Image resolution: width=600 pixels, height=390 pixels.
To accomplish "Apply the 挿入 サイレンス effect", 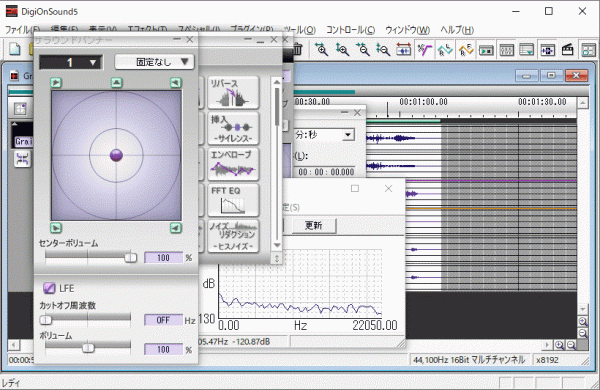I will tap(233, 128).
